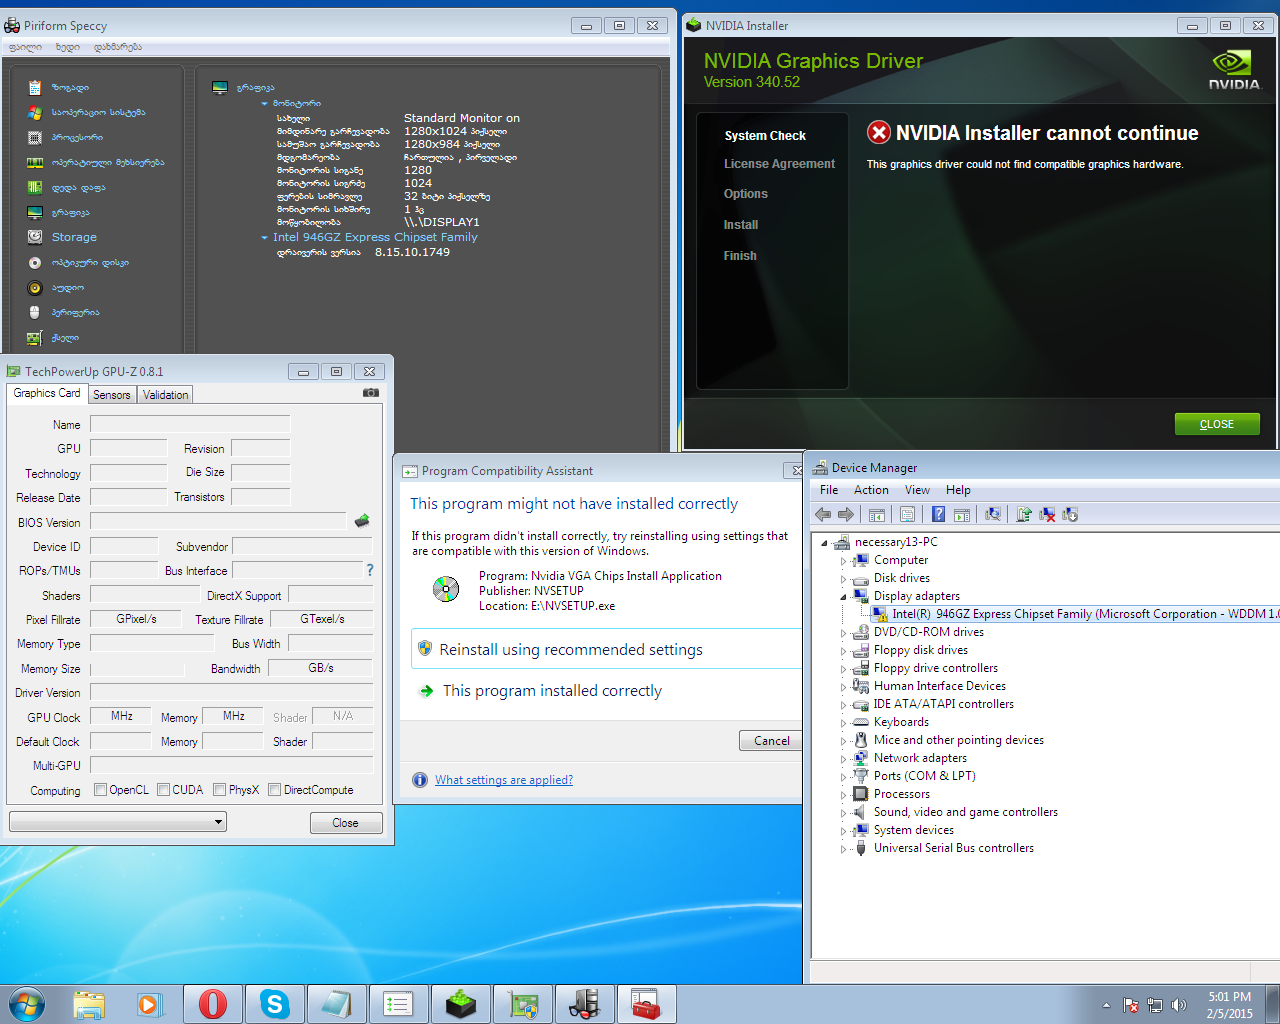1280x1024 pixels.
Task: Toggle the OpenCL checkbox
Action: pyautogui.click(x=101, y=790)
